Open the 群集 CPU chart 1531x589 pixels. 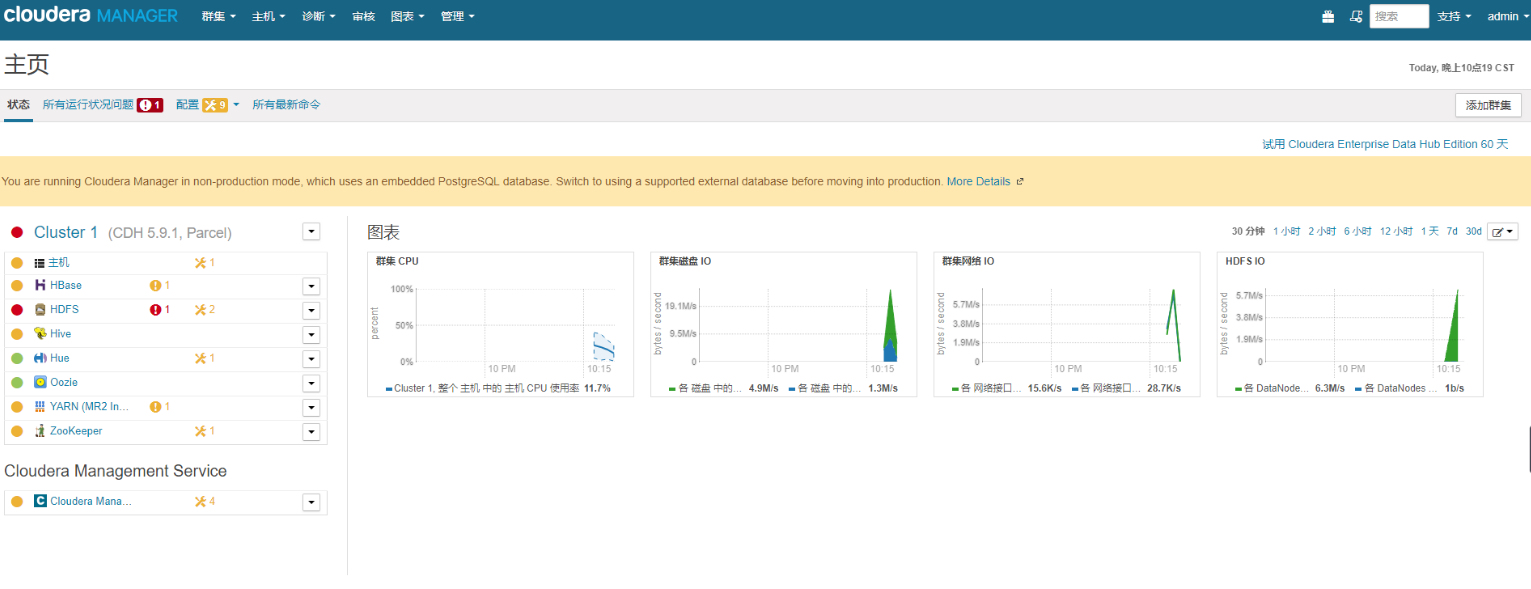pos(500,324)
